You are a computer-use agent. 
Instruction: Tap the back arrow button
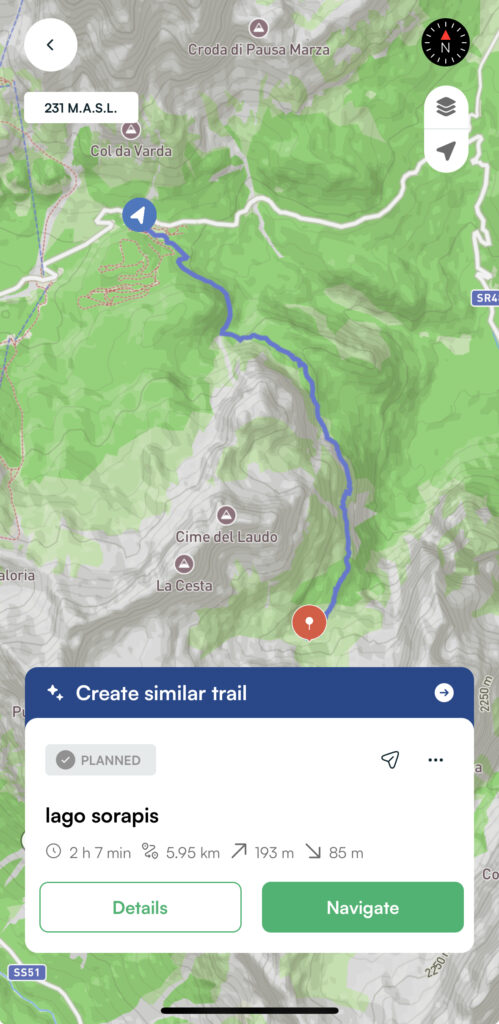point(50,44)
